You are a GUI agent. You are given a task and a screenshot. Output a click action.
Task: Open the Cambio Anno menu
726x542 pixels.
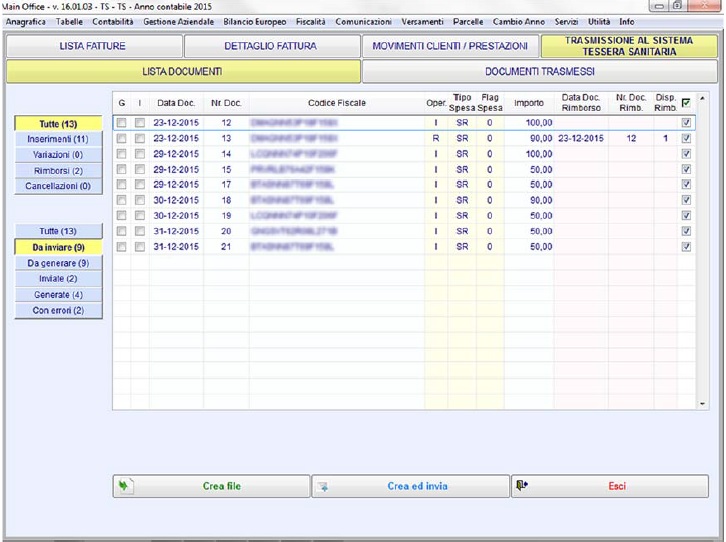[519, 22]
